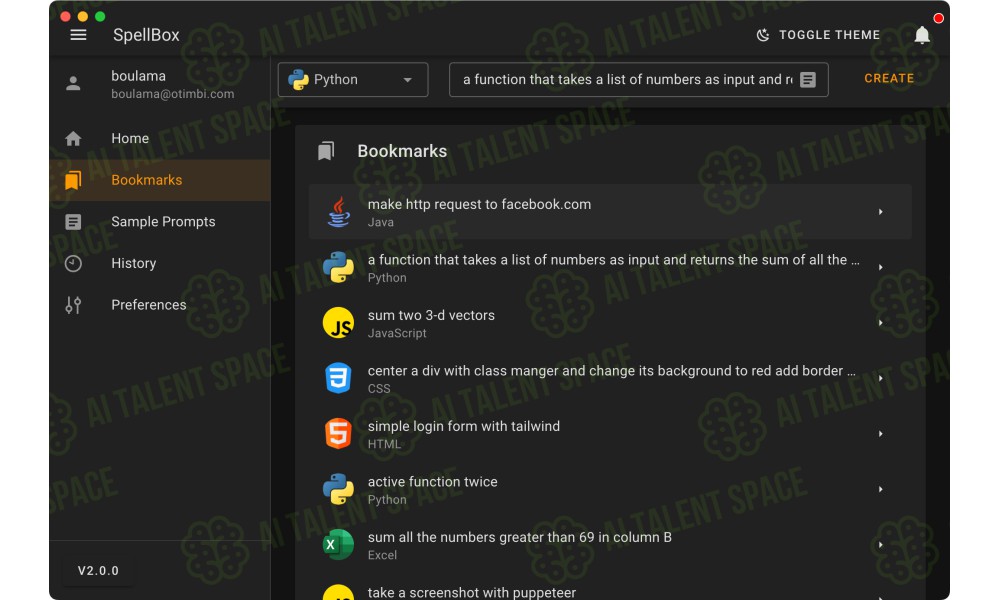This screenshot has width=1000, height=600.
Task: Open bookmark 'center a div with class manger'
Action: tap(610, 378)
